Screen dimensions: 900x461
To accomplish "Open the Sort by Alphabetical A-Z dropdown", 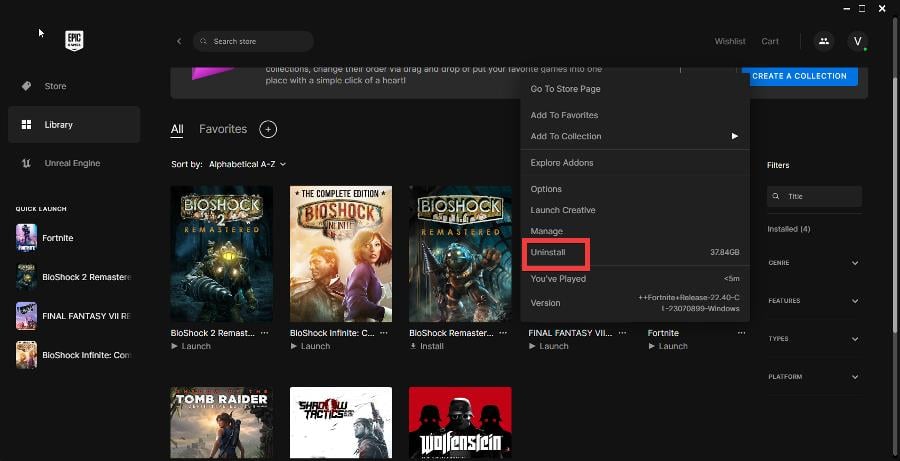I will tap(247, 164).
